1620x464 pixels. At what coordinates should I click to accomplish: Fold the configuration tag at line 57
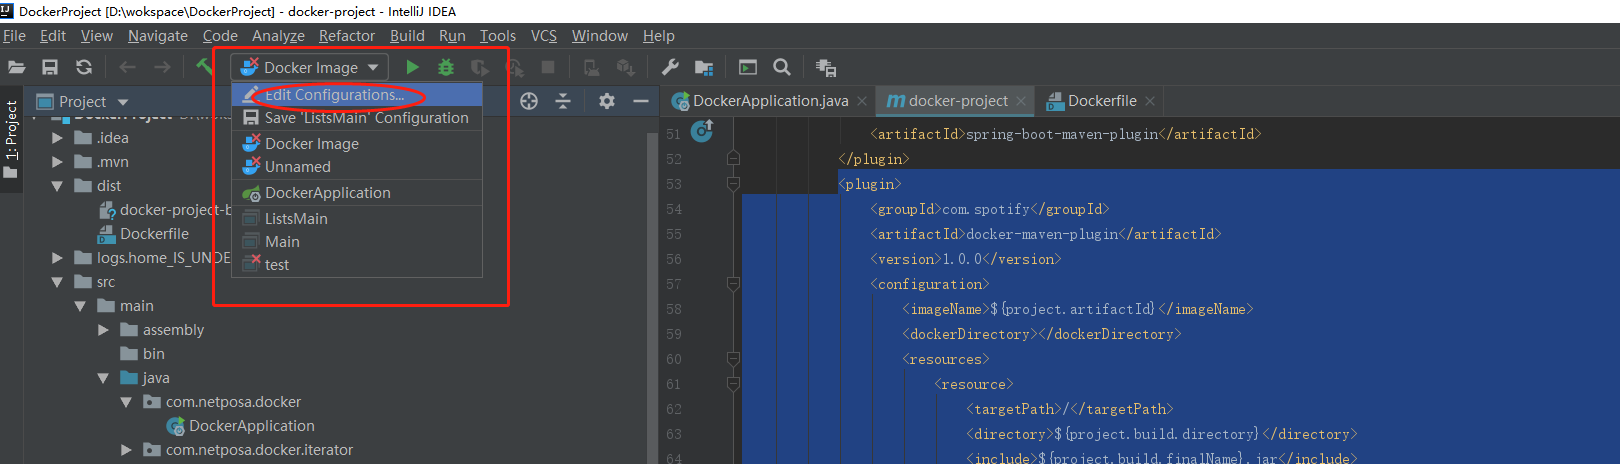pyautogui.click(x=733, y=284)
